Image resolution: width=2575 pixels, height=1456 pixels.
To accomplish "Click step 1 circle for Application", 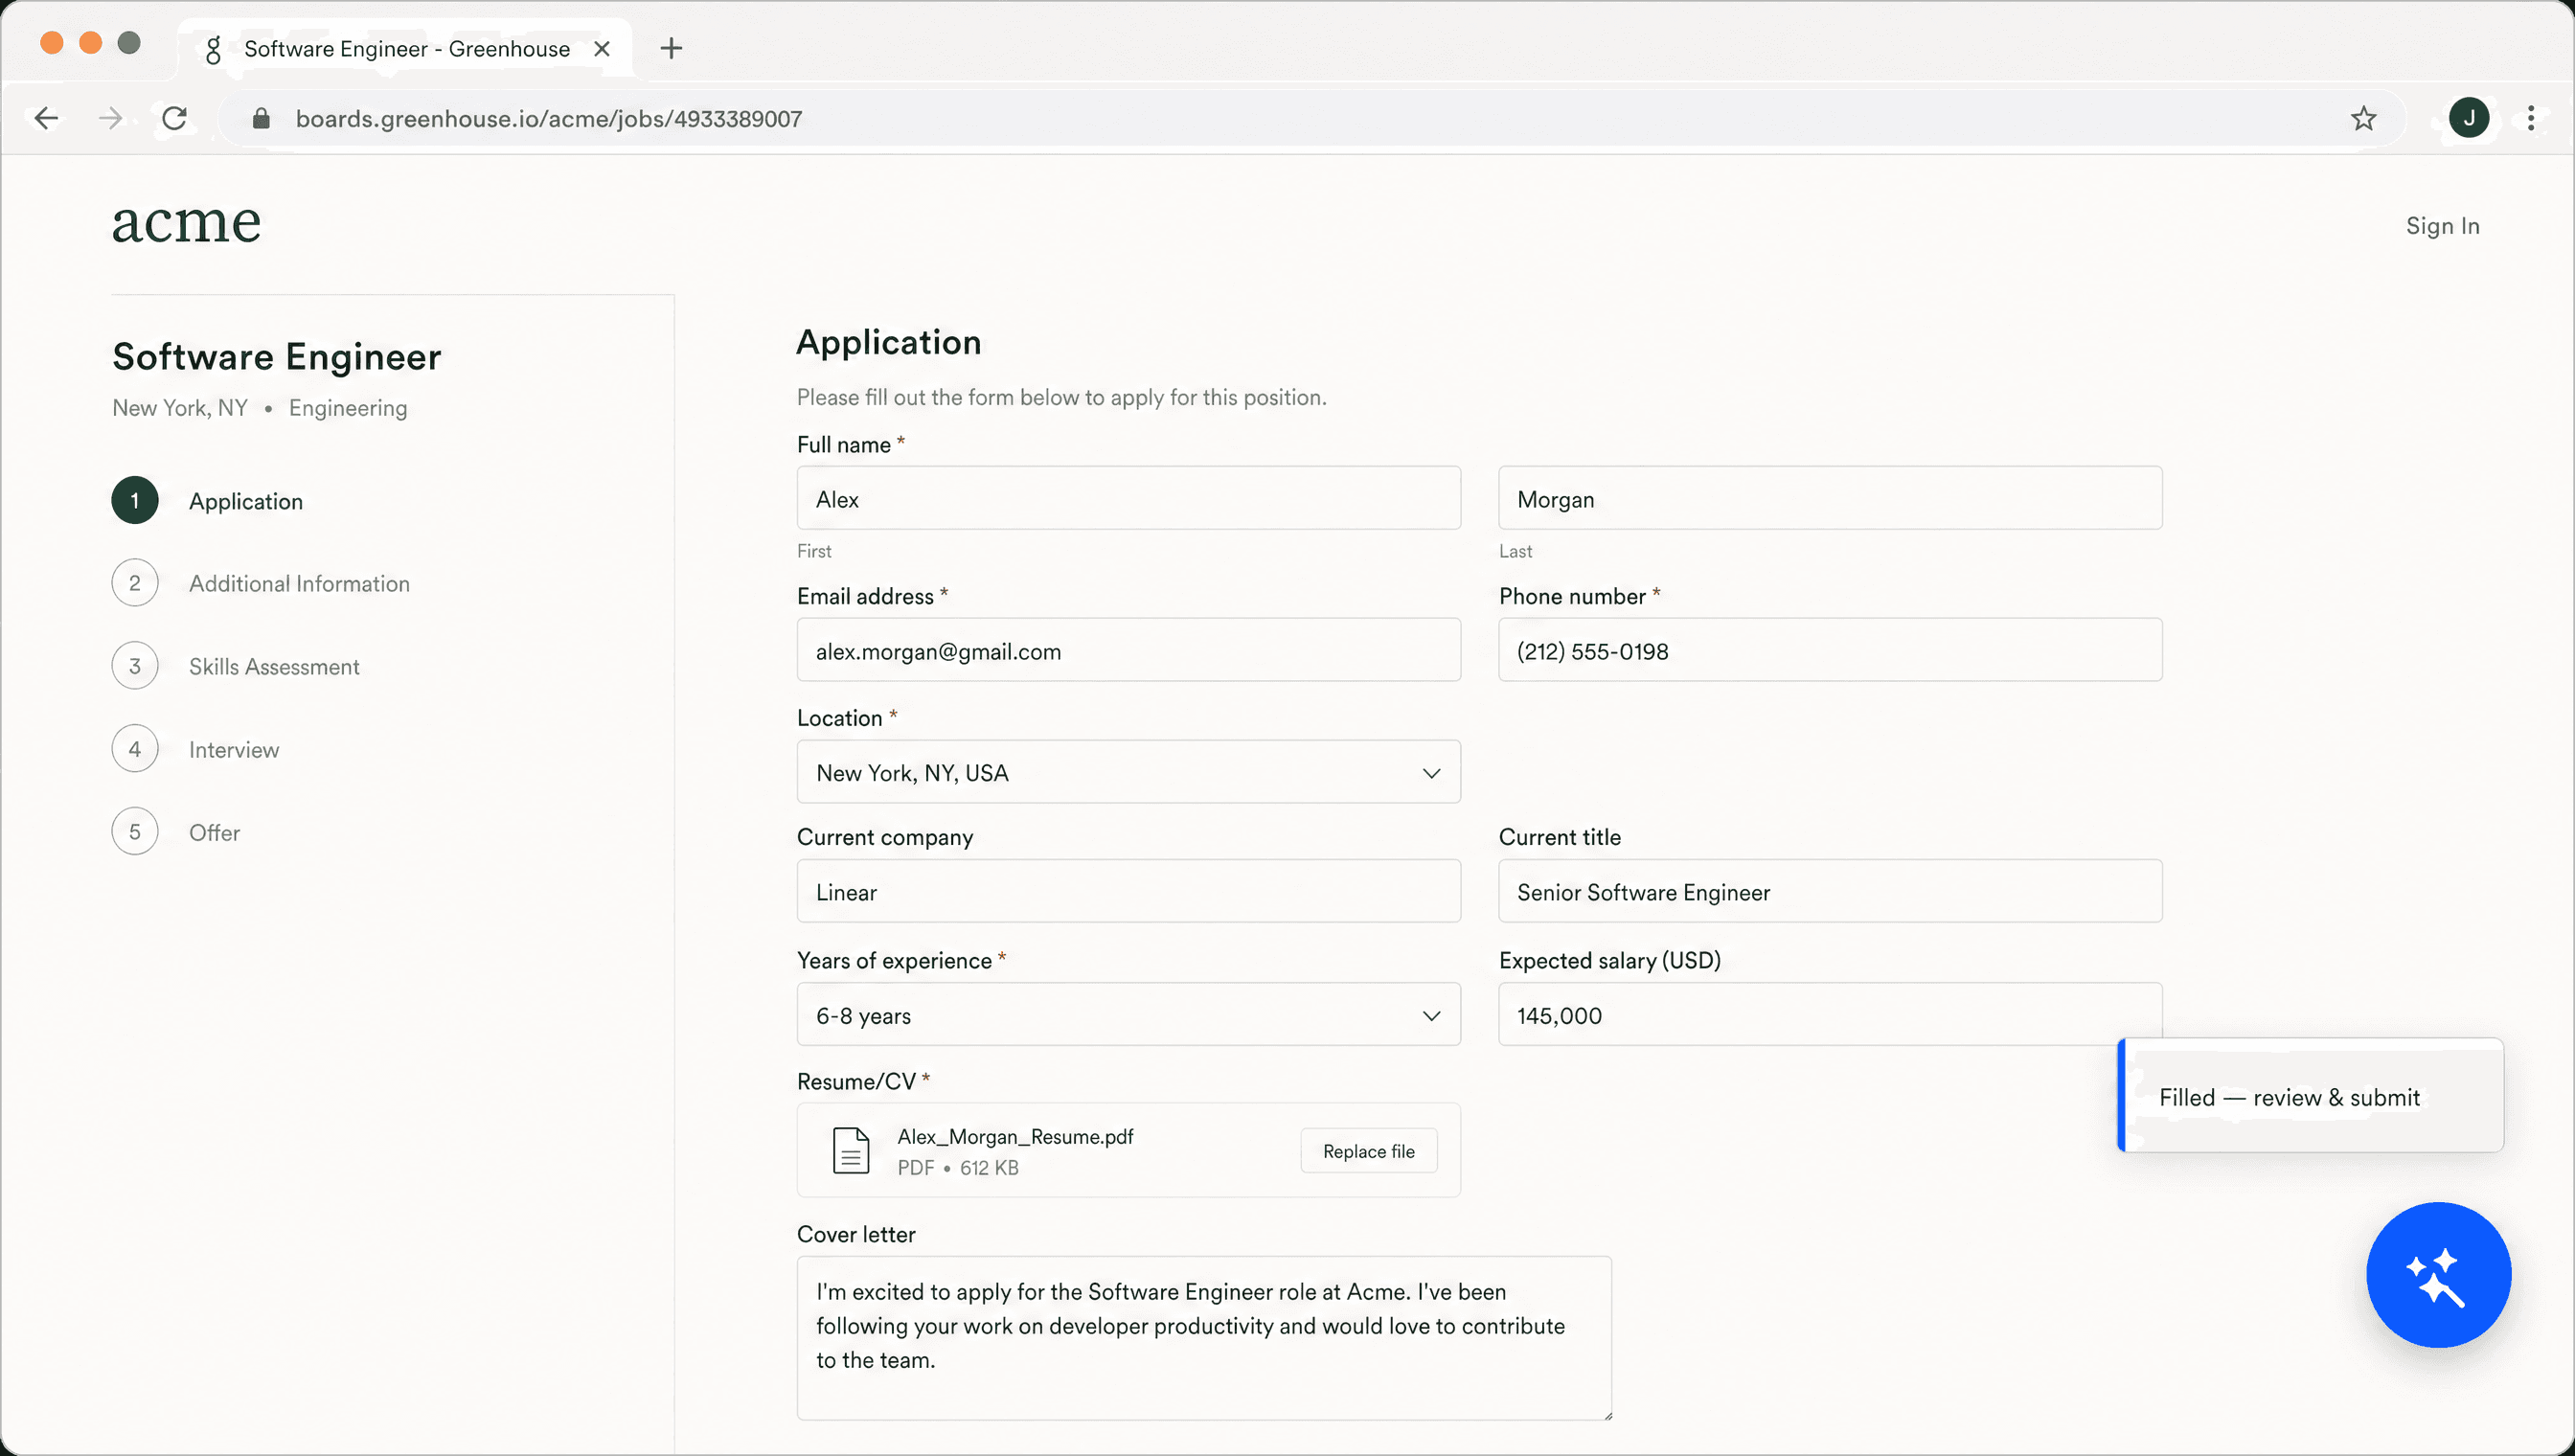I will tap(135, 501).
